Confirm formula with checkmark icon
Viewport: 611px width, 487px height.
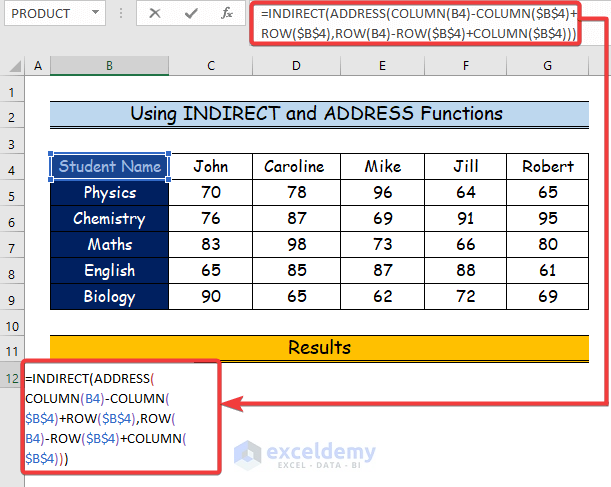pyautogui.click(x=191, y=13)
